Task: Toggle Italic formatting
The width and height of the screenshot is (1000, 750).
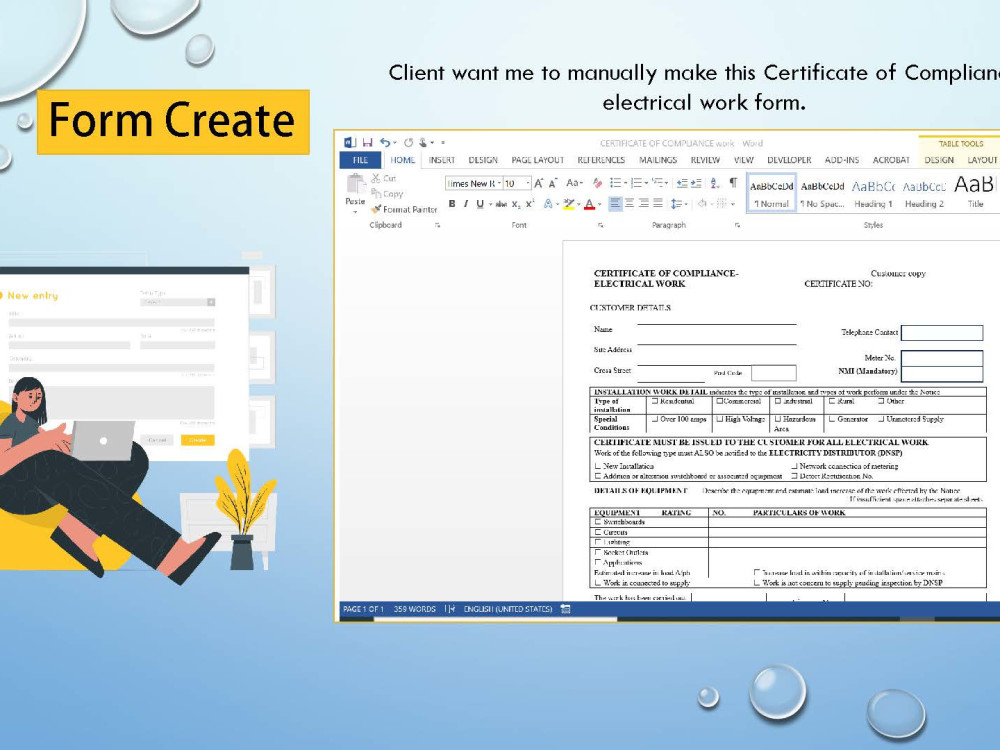Action: click(x=466, y=203)
